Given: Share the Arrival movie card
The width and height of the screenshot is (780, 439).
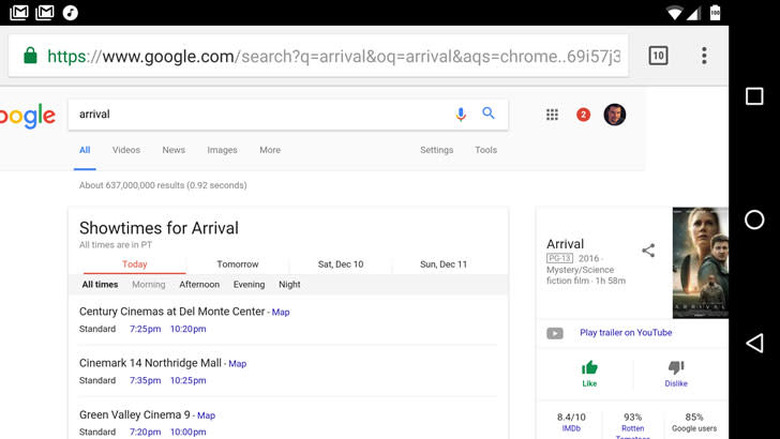Looking at the screenshot, I should click(648, 250).
